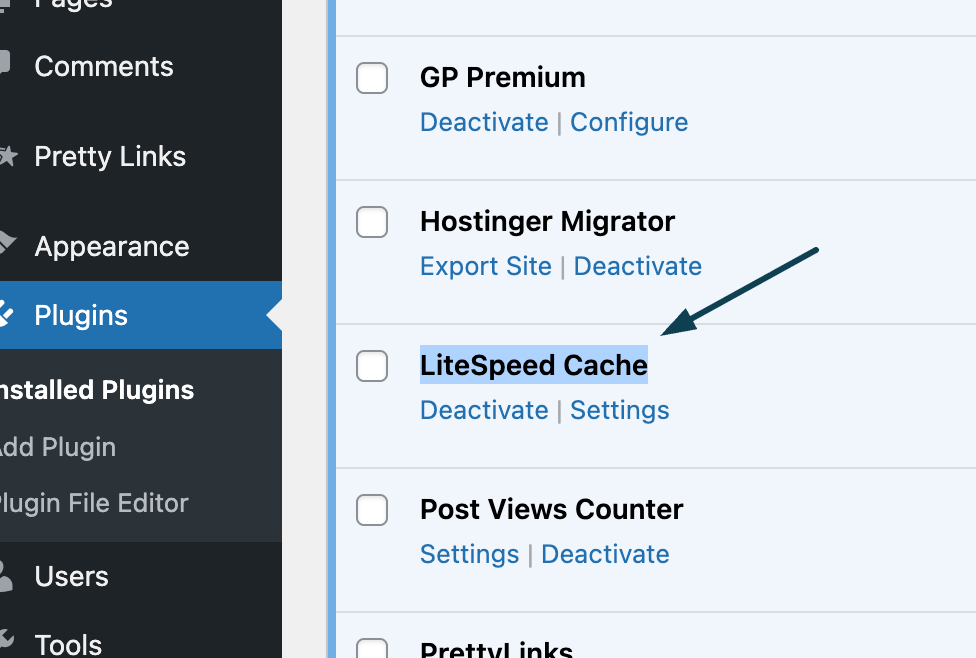The width and height of the screenshot is (976, 658).
Task: Open Post Views Counter Settings link
Action: (x=469, y=554)
